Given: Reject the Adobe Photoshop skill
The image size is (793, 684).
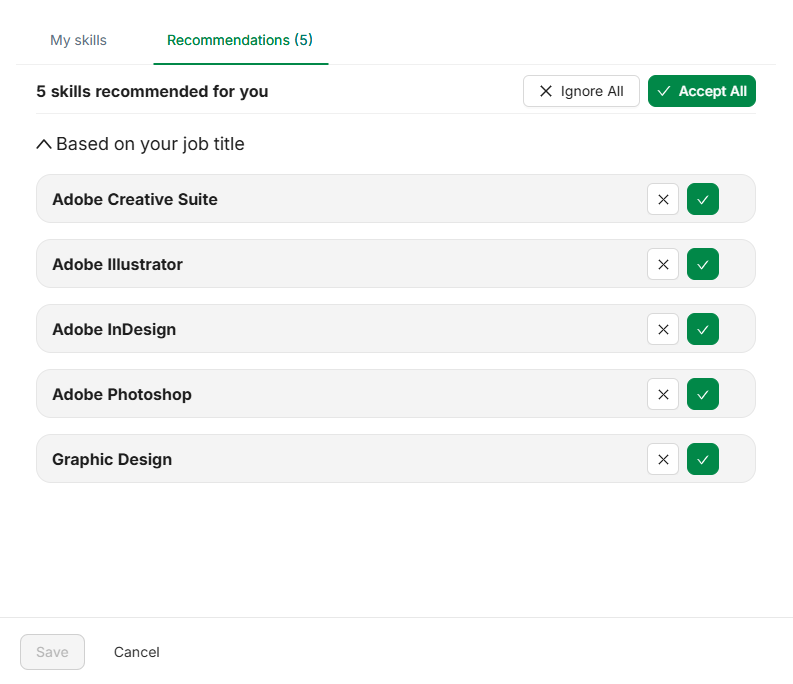Looking at the screenshot, I should coord(663,394).
